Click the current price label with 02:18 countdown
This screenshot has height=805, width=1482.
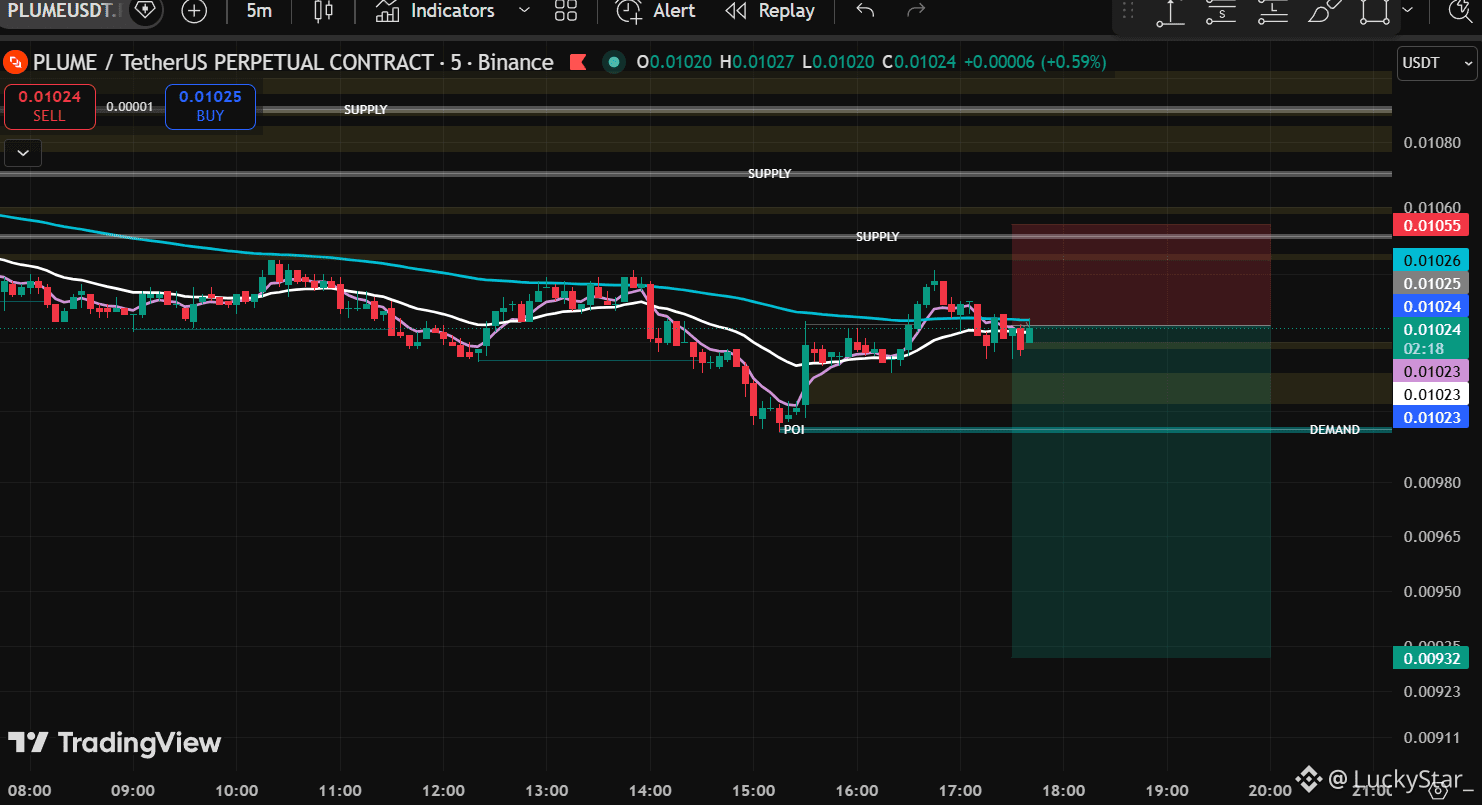1430,339
